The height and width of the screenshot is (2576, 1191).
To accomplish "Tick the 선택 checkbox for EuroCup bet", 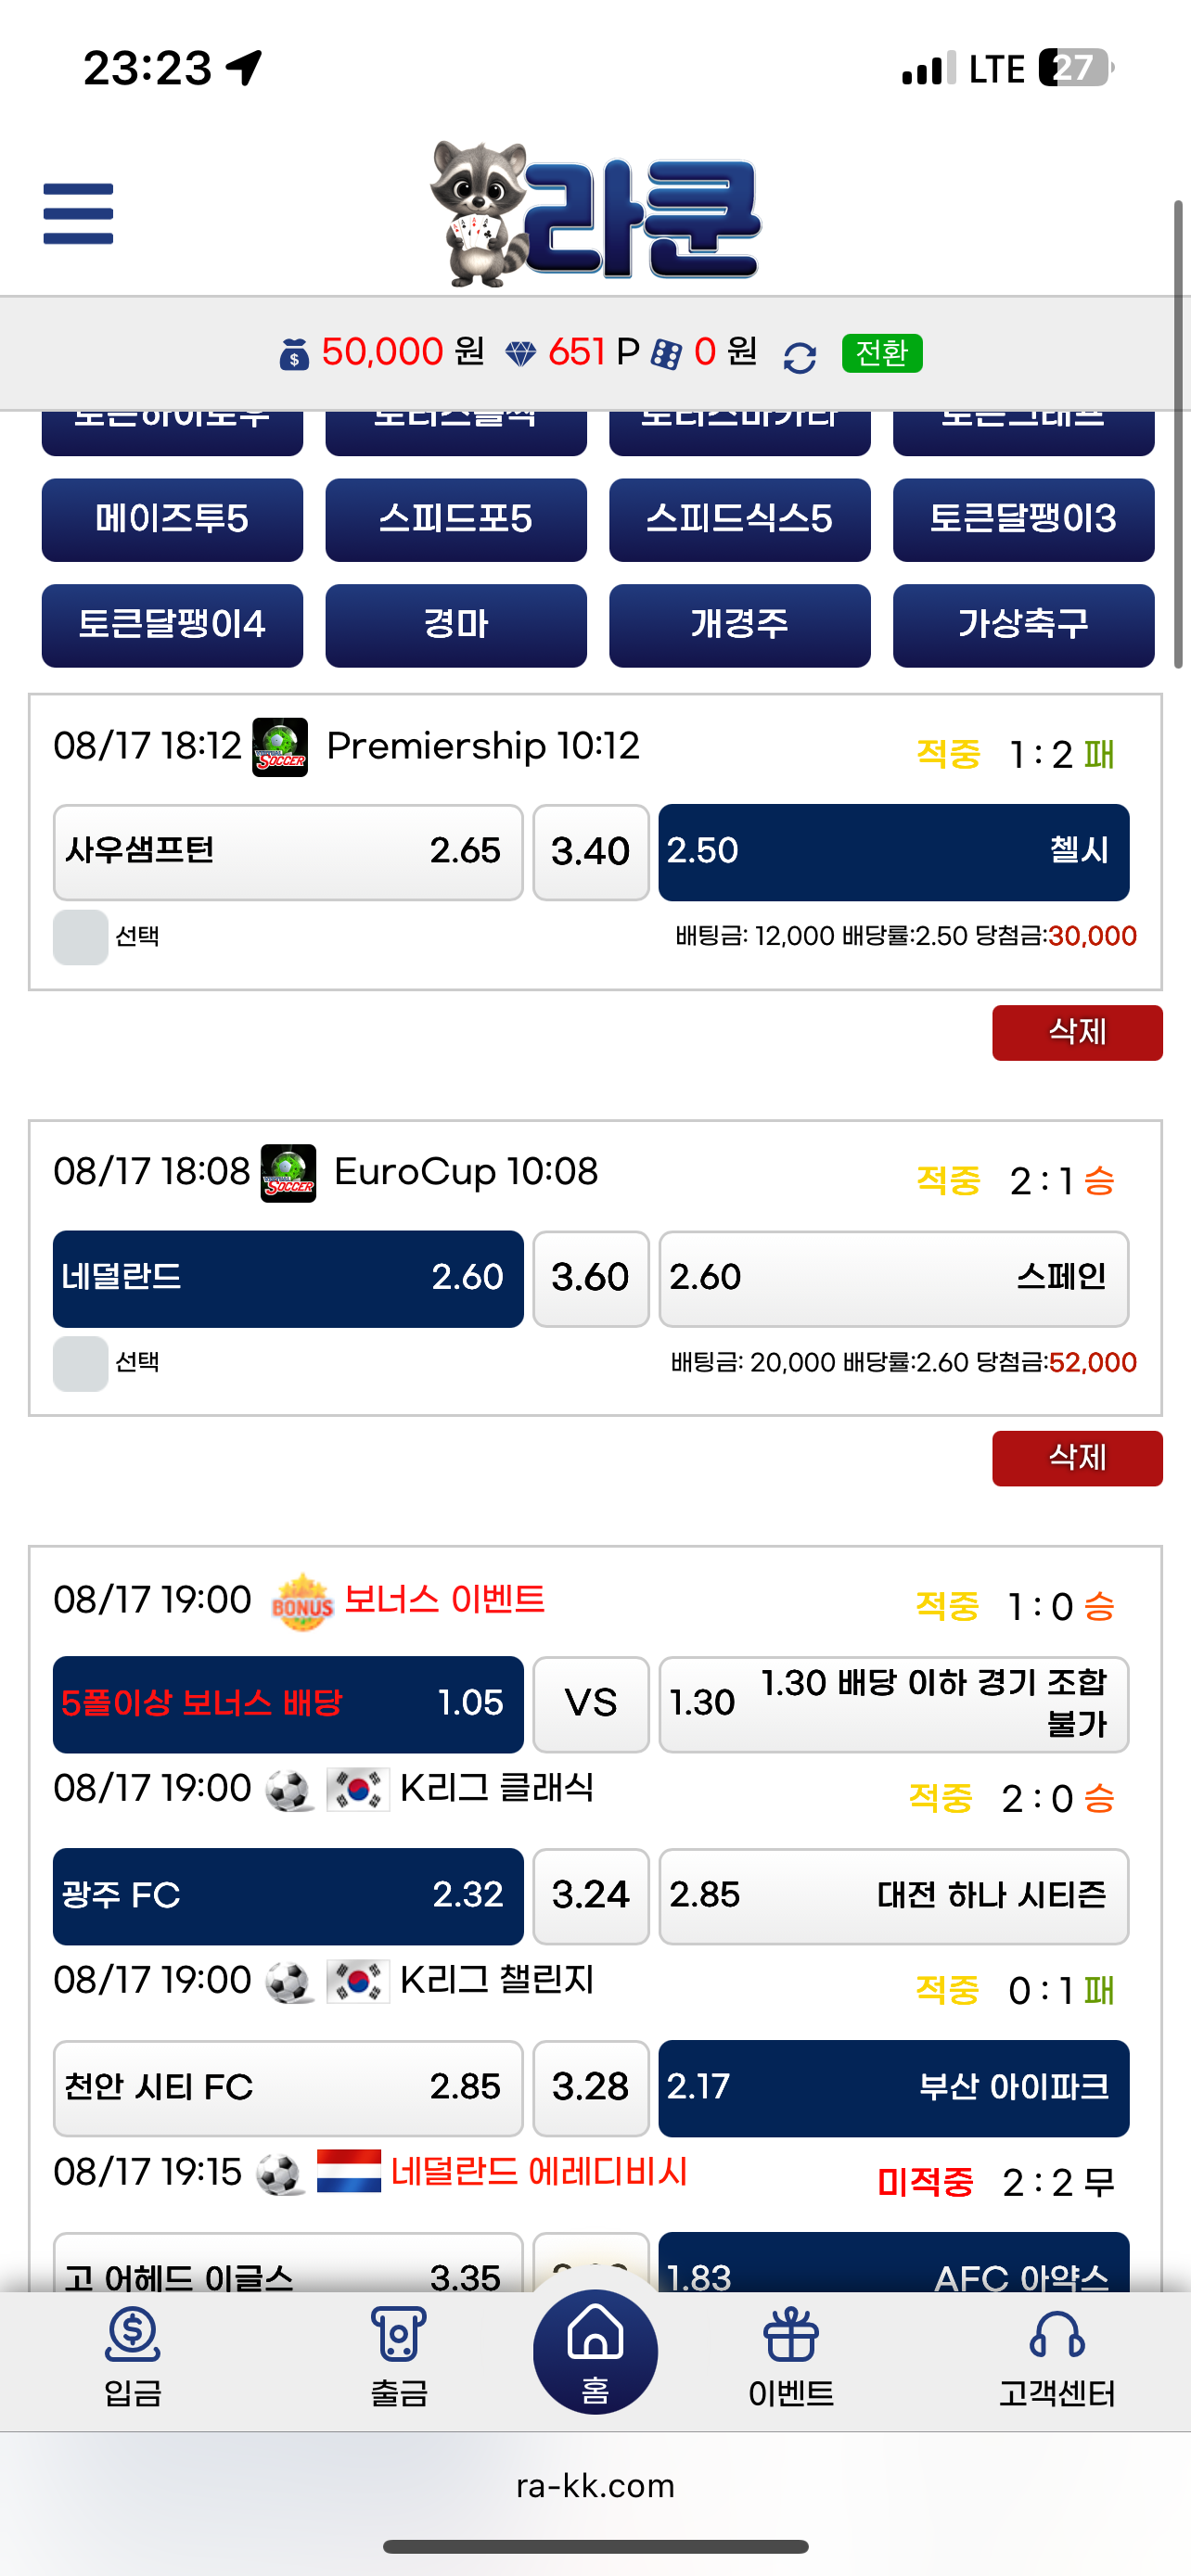I will [x=81, y=1363].
